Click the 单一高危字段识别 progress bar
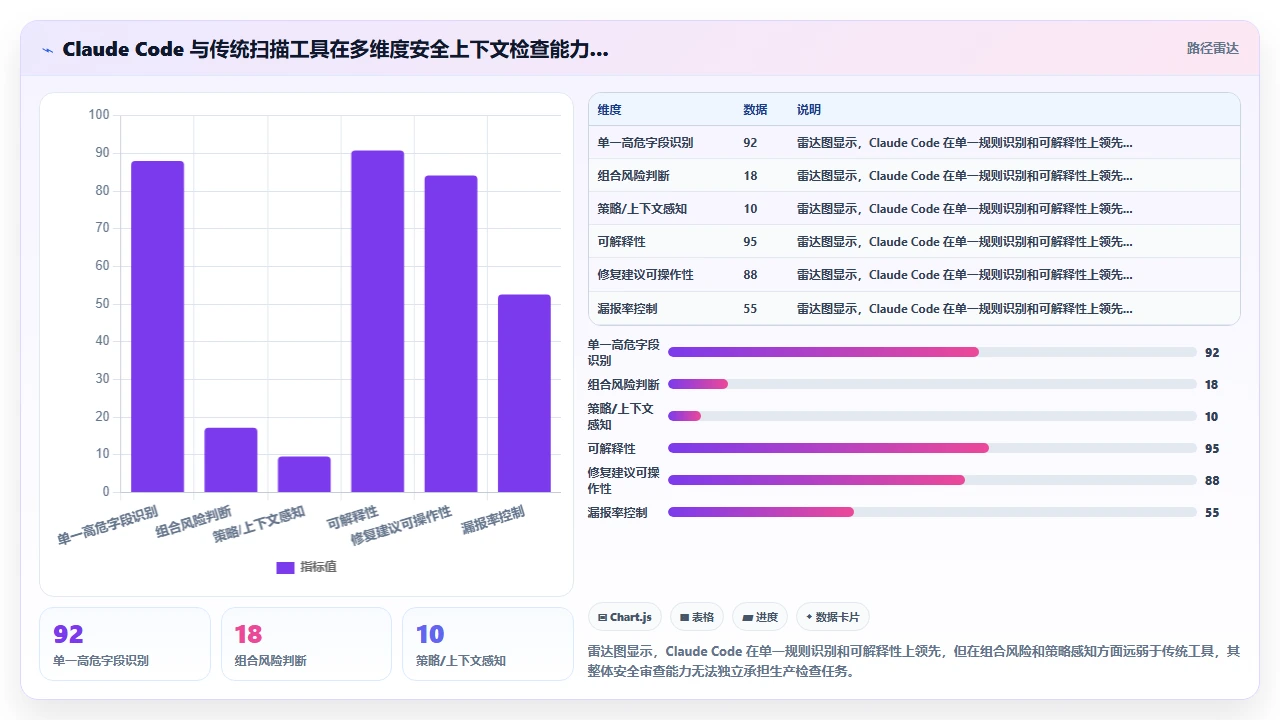The image size is (1280, 720). [932, 352]
